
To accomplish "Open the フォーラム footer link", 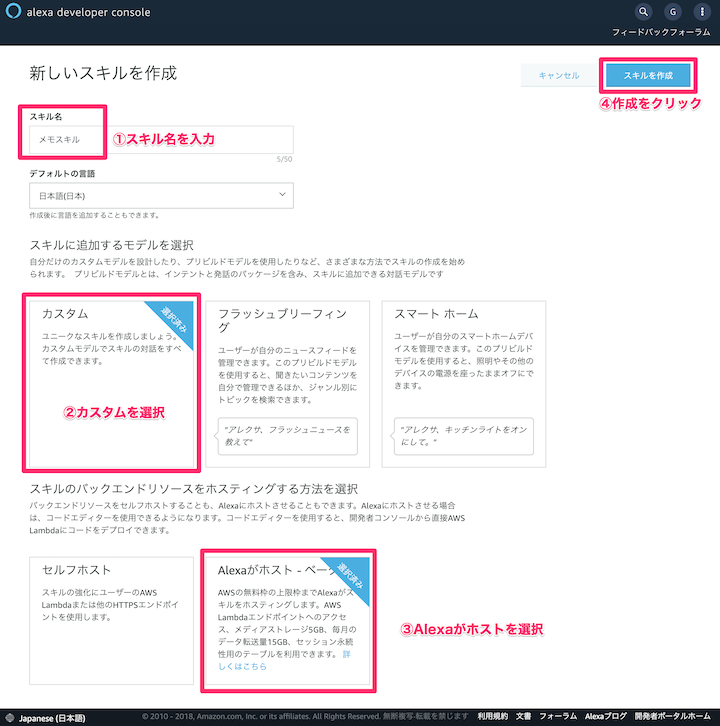I will (558, 716).
